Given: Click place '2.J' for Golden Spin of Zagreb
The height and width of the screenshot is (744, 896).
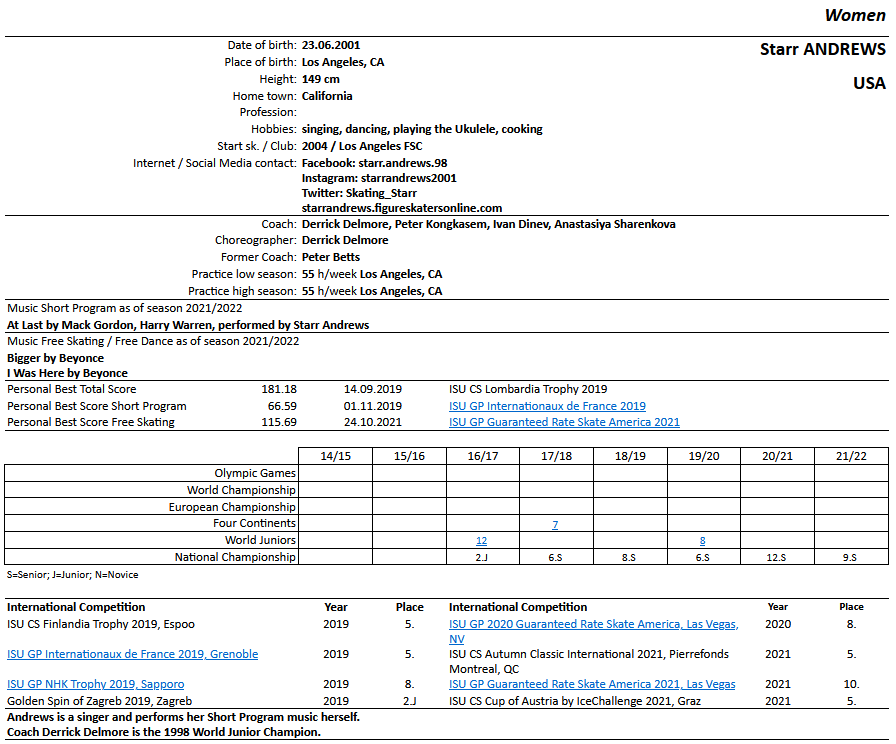Looking at the screenshot, I should point(410,701).
